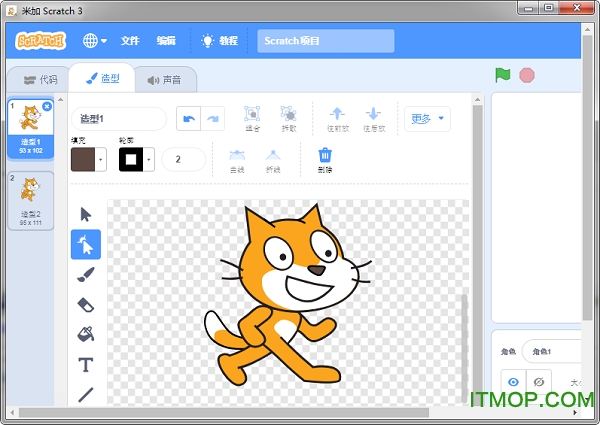
Task: Click the redo arrow button
Action: point(213,119)
